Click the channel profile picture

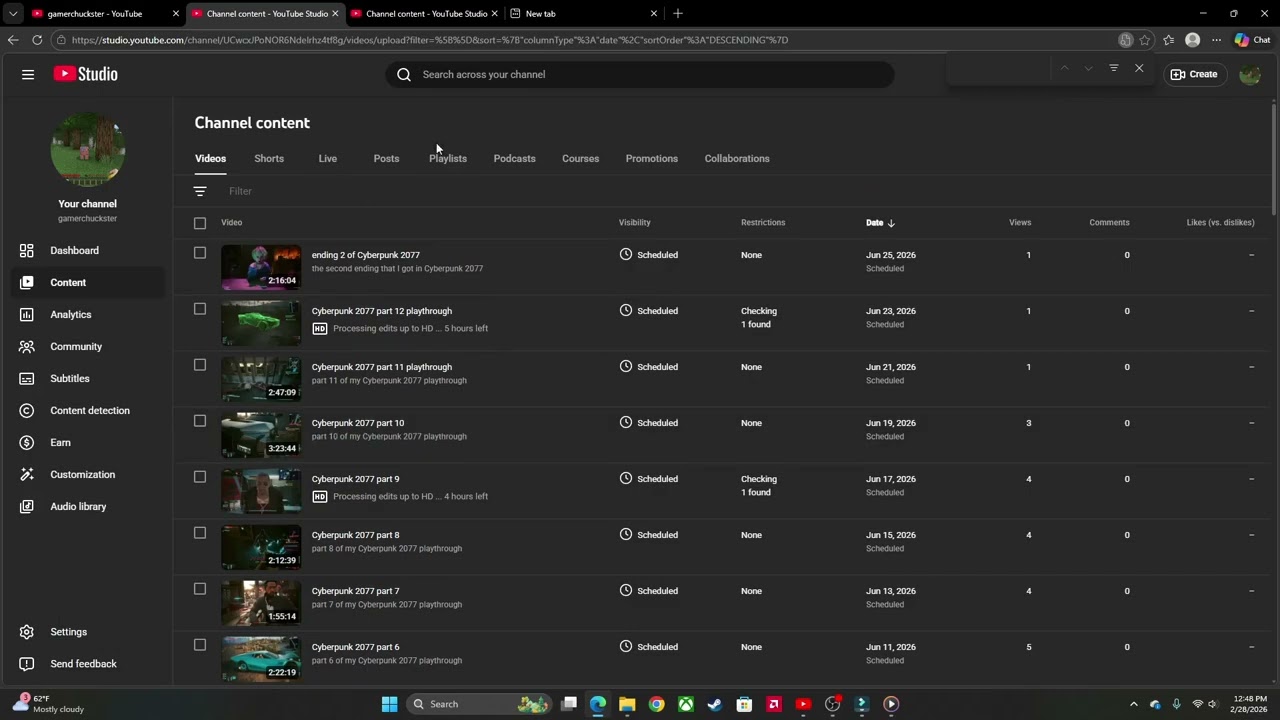tap(88, 149)
